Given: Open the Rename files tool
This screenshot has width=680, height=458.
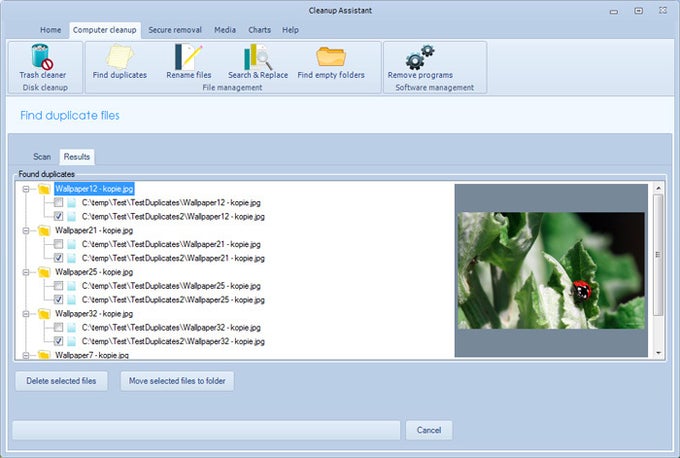Looking at the screenshot, I should pyautogui.click(x=189, y=61).
